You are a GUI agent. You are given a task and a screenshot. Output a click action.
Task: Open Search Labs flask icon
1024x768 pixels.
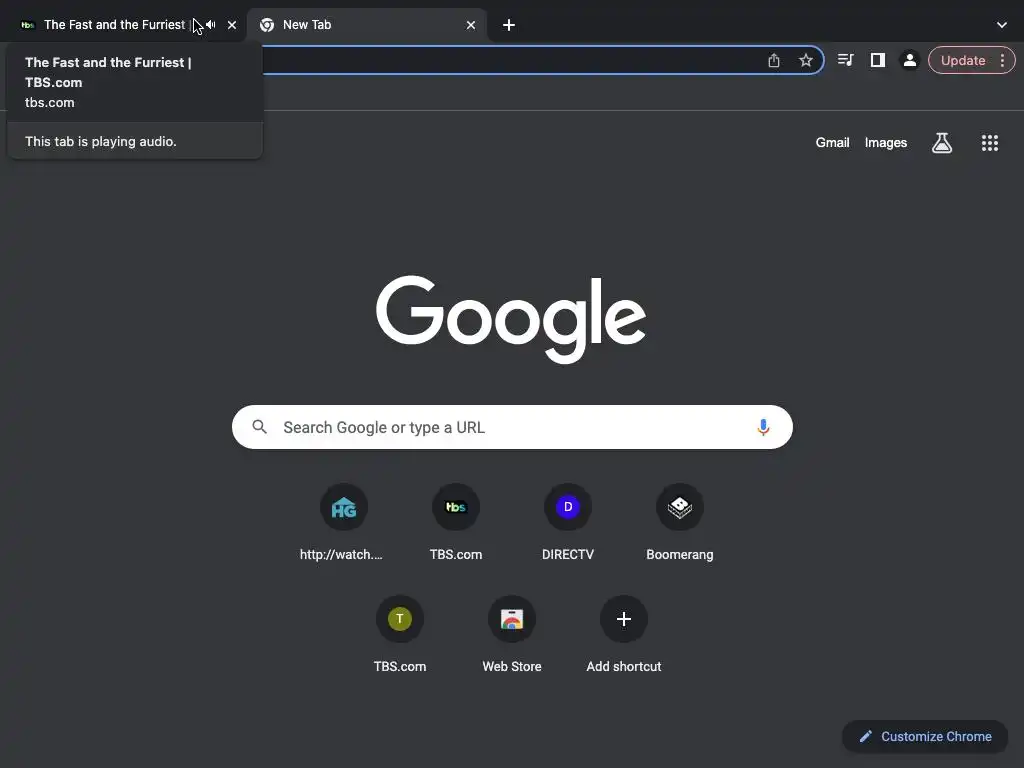(x=942, y=142)
